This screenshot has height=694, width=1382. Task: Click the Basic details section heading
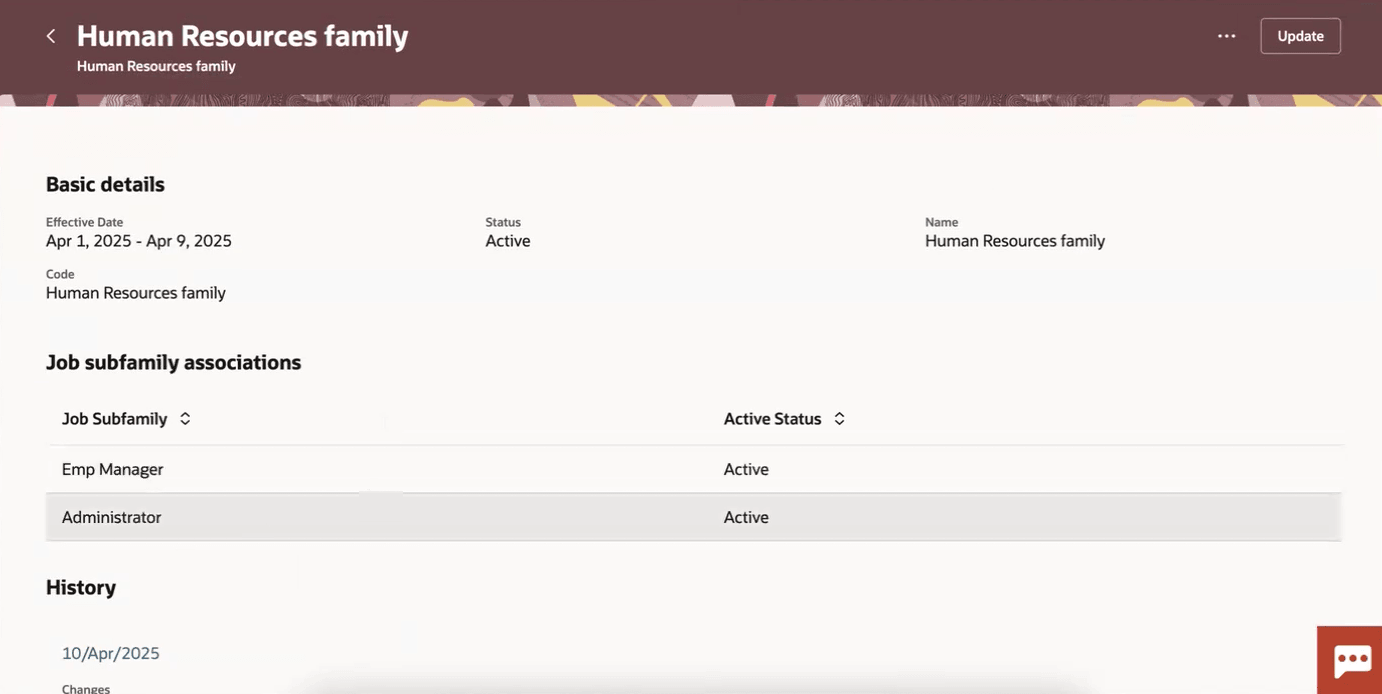point(105,184)
